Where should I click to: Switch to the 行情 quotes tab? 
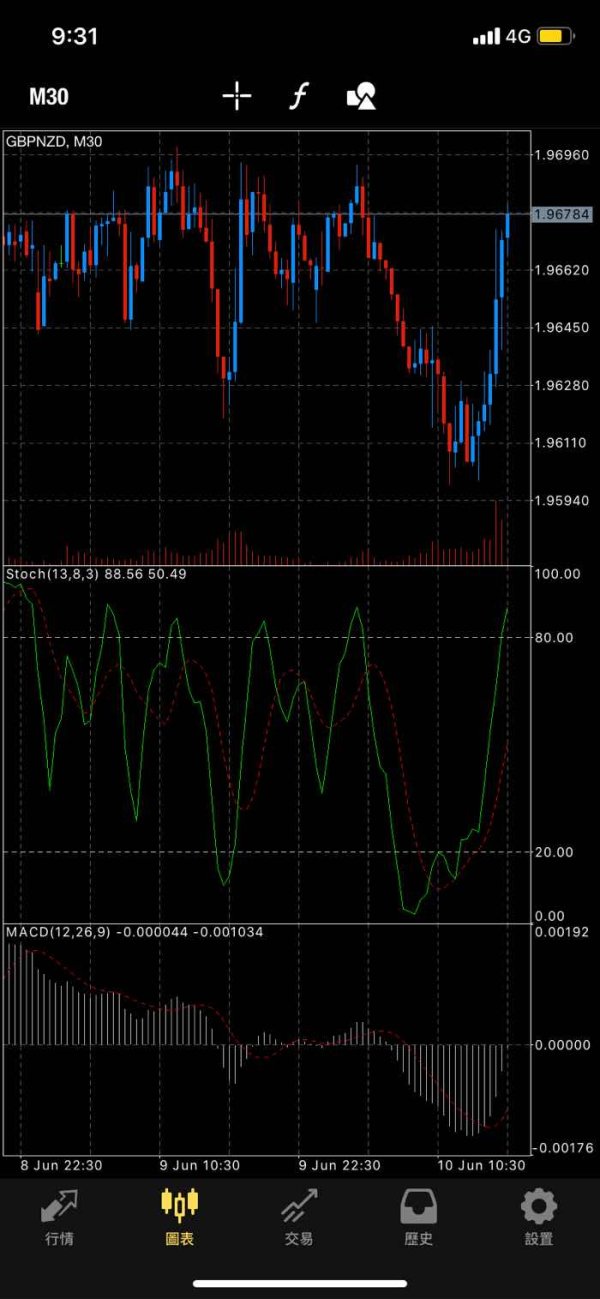[x=59, y=1218]
